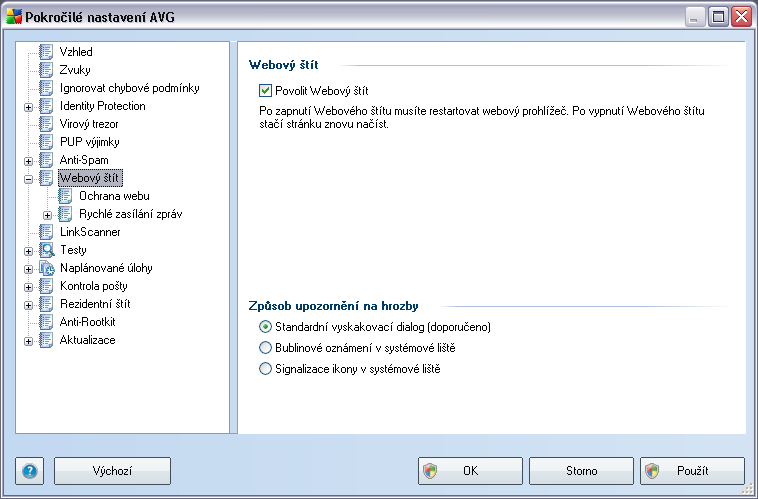
Task: Click the page icon beside Anti-Rootkit
Action: (46, 322)
